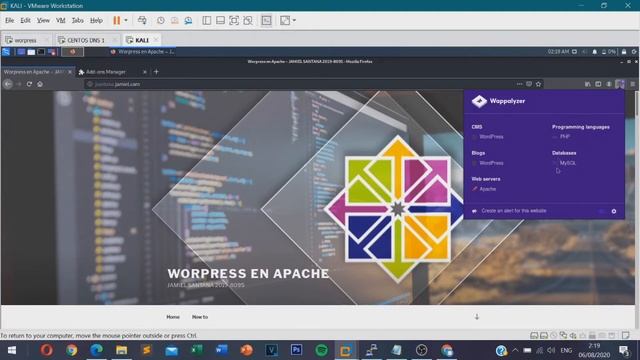
Task: Open the file manager icon in the Kali panel
Action: point(31,52)
